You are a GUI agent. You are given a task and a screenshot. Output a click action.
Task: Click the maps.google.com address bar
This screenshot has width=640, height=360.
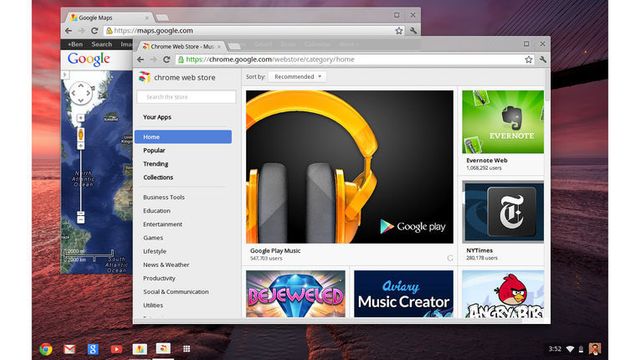tap(253, 31)
